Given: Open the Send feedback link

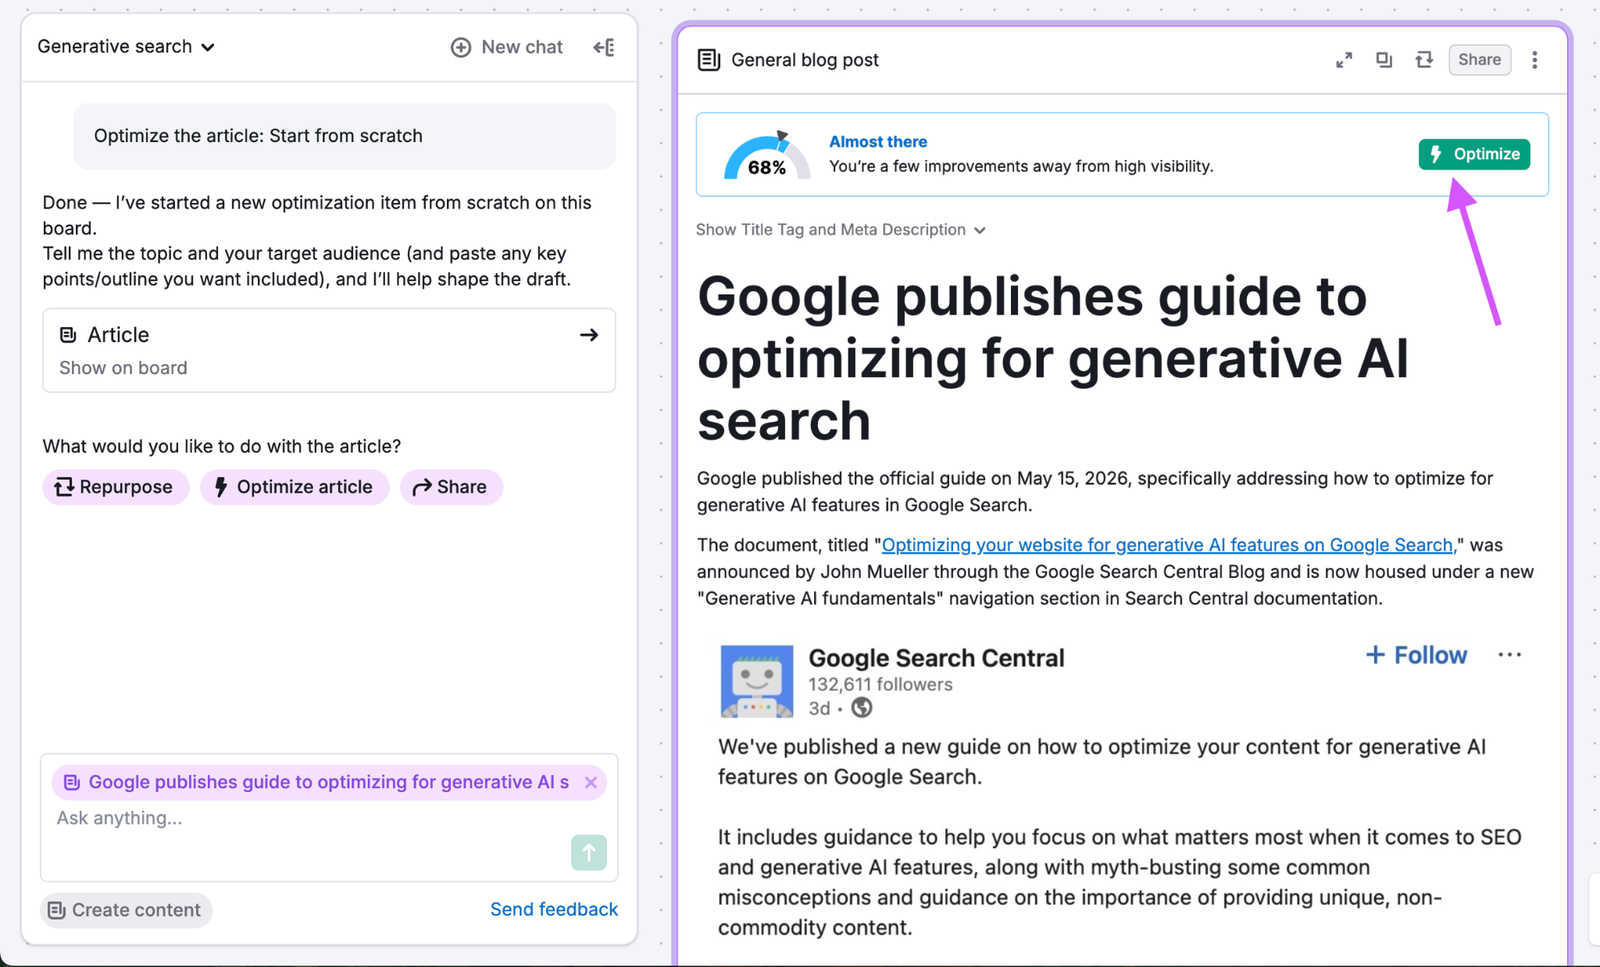Looking at the screenshot, I should [x=554, y=909].
